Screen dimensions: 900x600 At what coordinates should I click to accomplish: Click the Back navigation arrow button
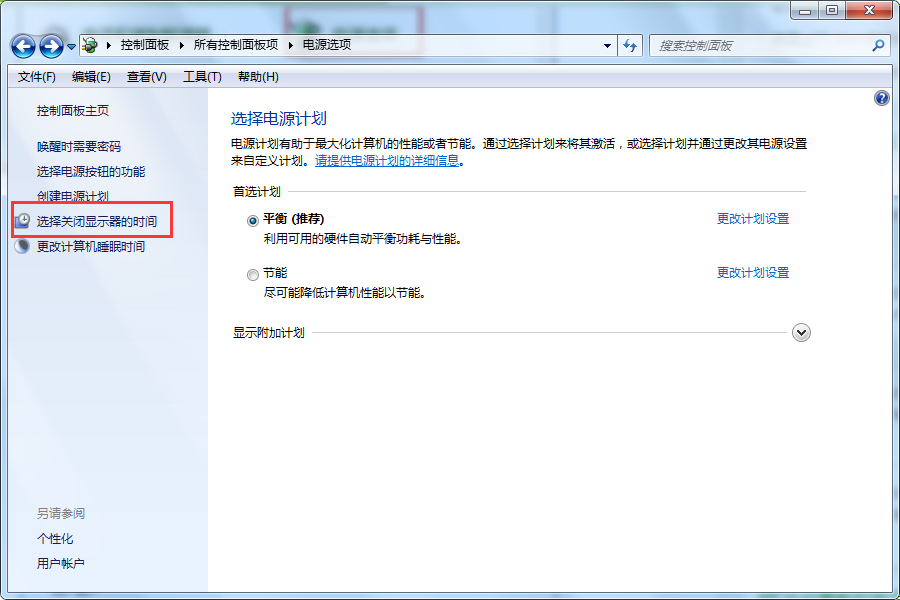[23, 46]
